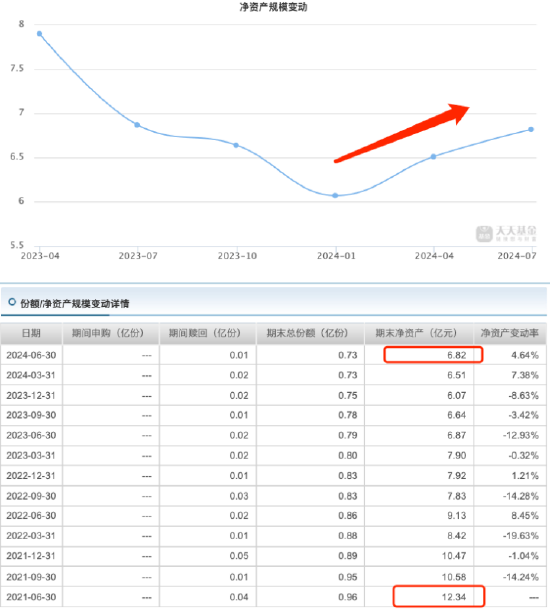The width and height of the screenshot is (550, 611).
Task: Select the 2023-12-31 date cell
Action: pos(31,396)
